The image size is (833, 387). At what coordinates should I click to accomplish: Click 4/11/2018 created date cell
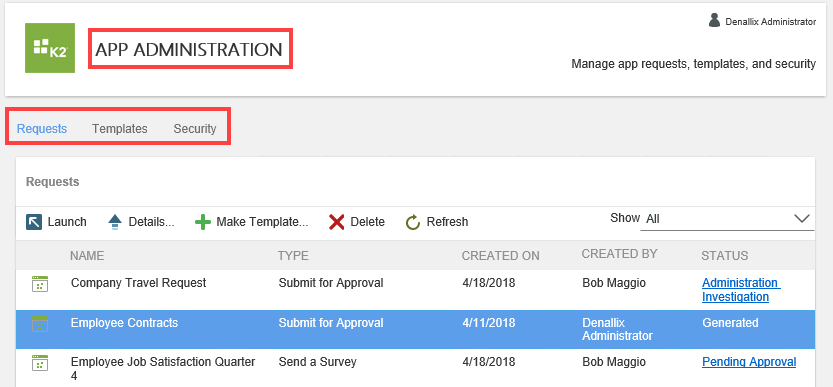(489, 323)
